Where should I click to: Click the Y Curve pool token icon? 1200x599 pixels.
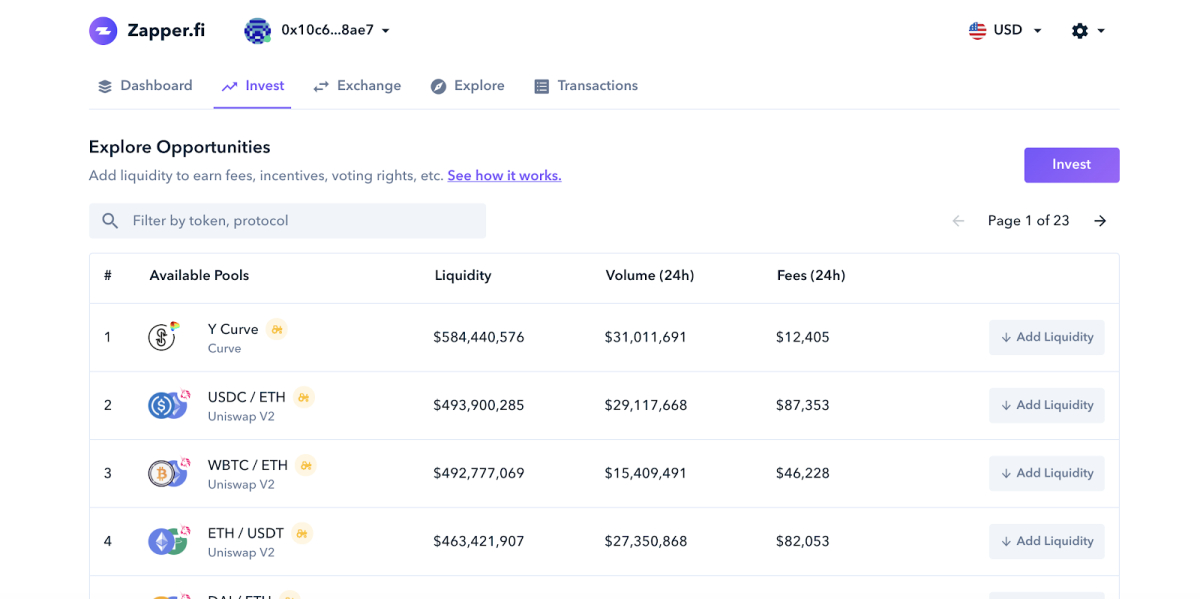pos(161,337)
